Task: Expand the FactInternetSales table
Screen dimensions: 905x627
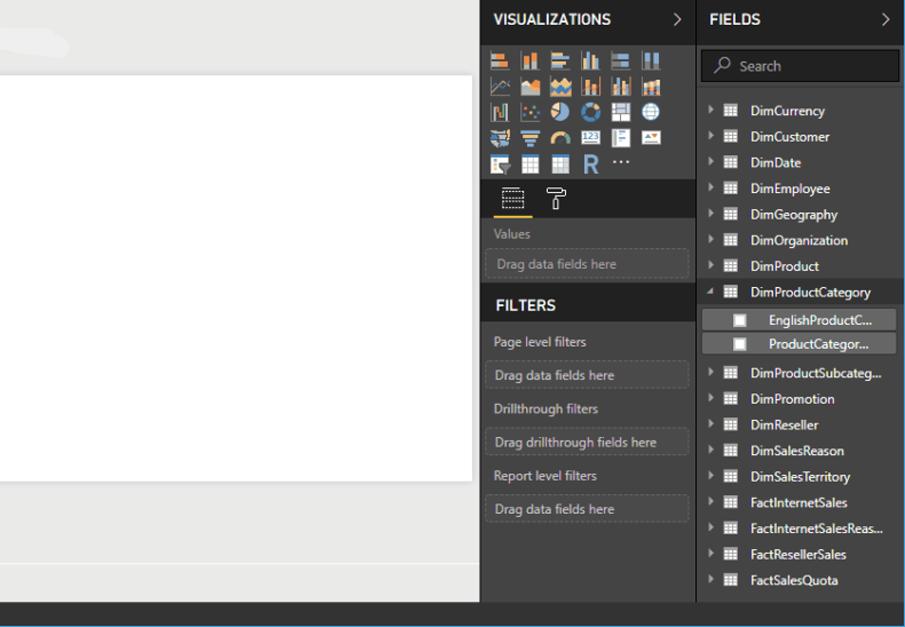Action: (x=710, y=502)
